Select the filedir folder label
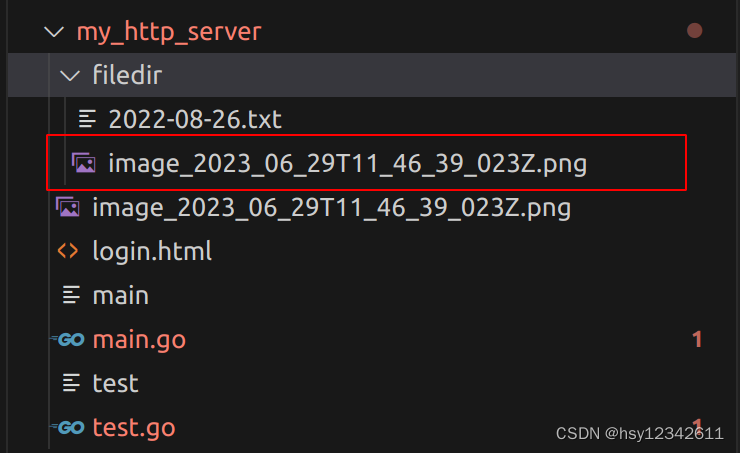Viewport: 740px width, 453px height. [x=127, y=76]
